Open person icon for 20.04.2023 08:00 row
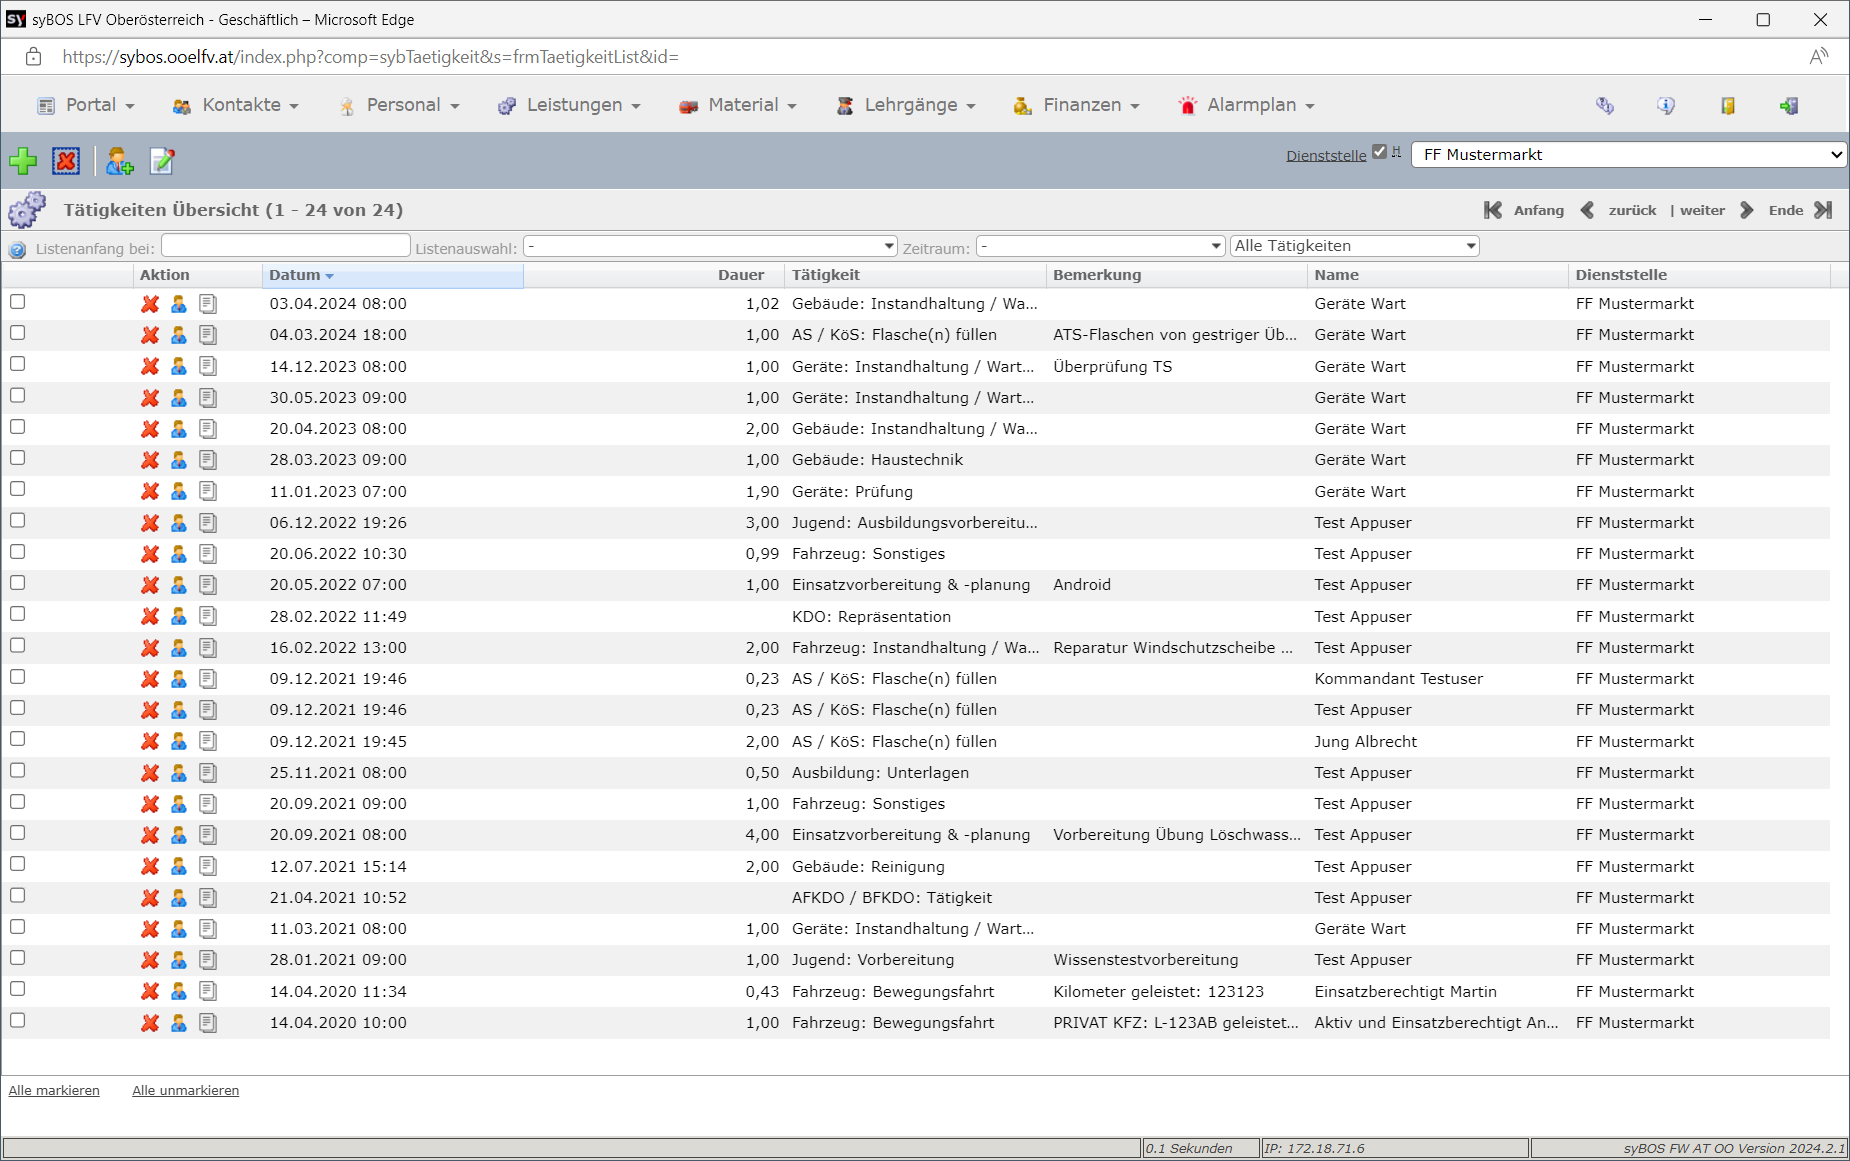Viewport: 1850px width, 1161px height. click(179, 429)
